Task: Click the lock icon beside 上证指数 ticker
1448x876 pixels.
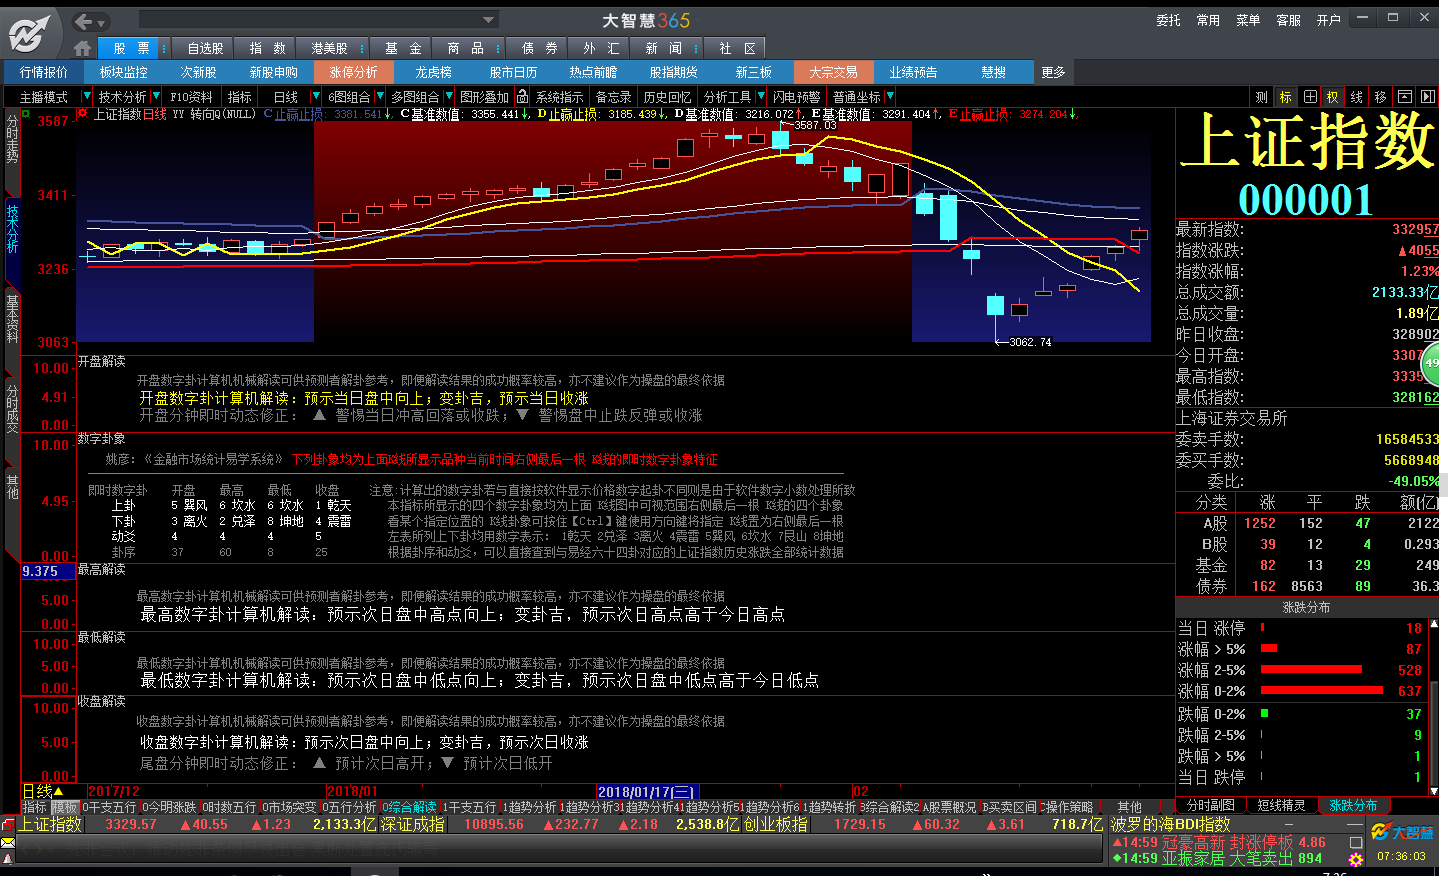Action: pos(8,825)
